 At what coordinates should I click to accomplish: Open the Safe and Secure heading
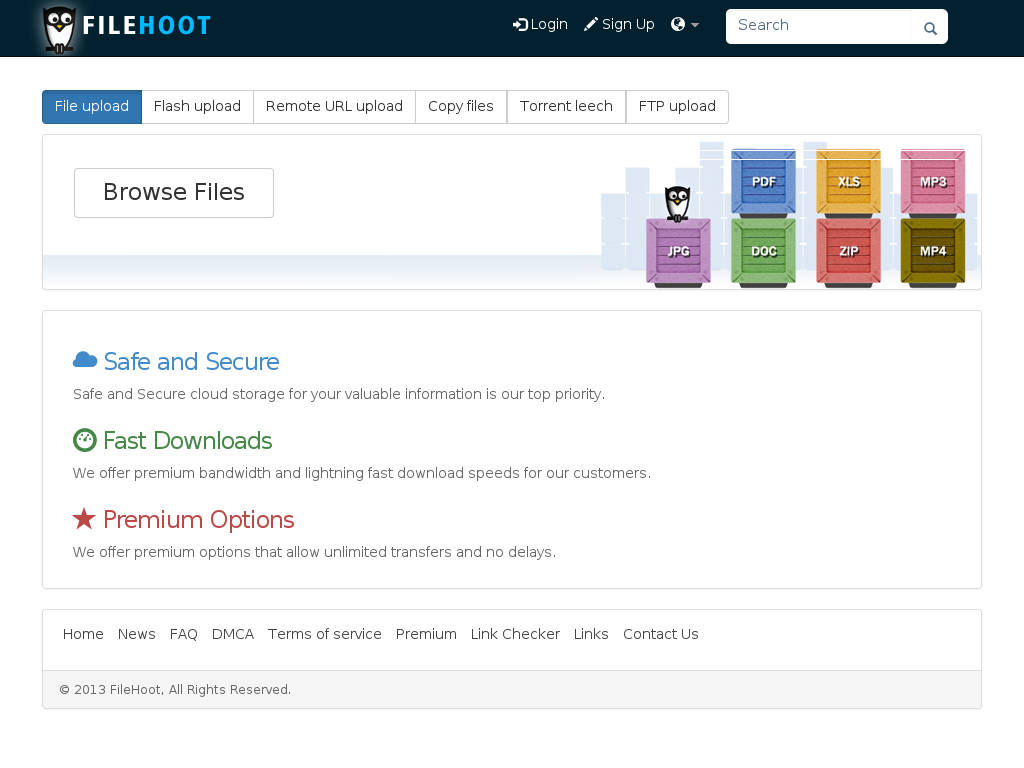[x=191, y=362]
